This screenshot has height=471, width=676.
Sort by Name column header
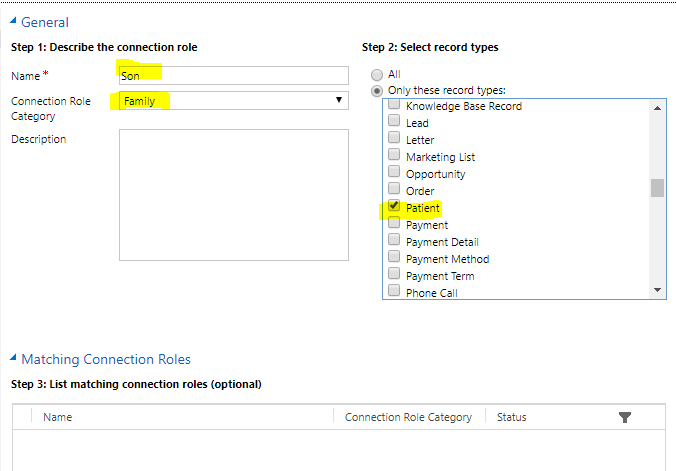pyautogui.click(x=58, y=417)
